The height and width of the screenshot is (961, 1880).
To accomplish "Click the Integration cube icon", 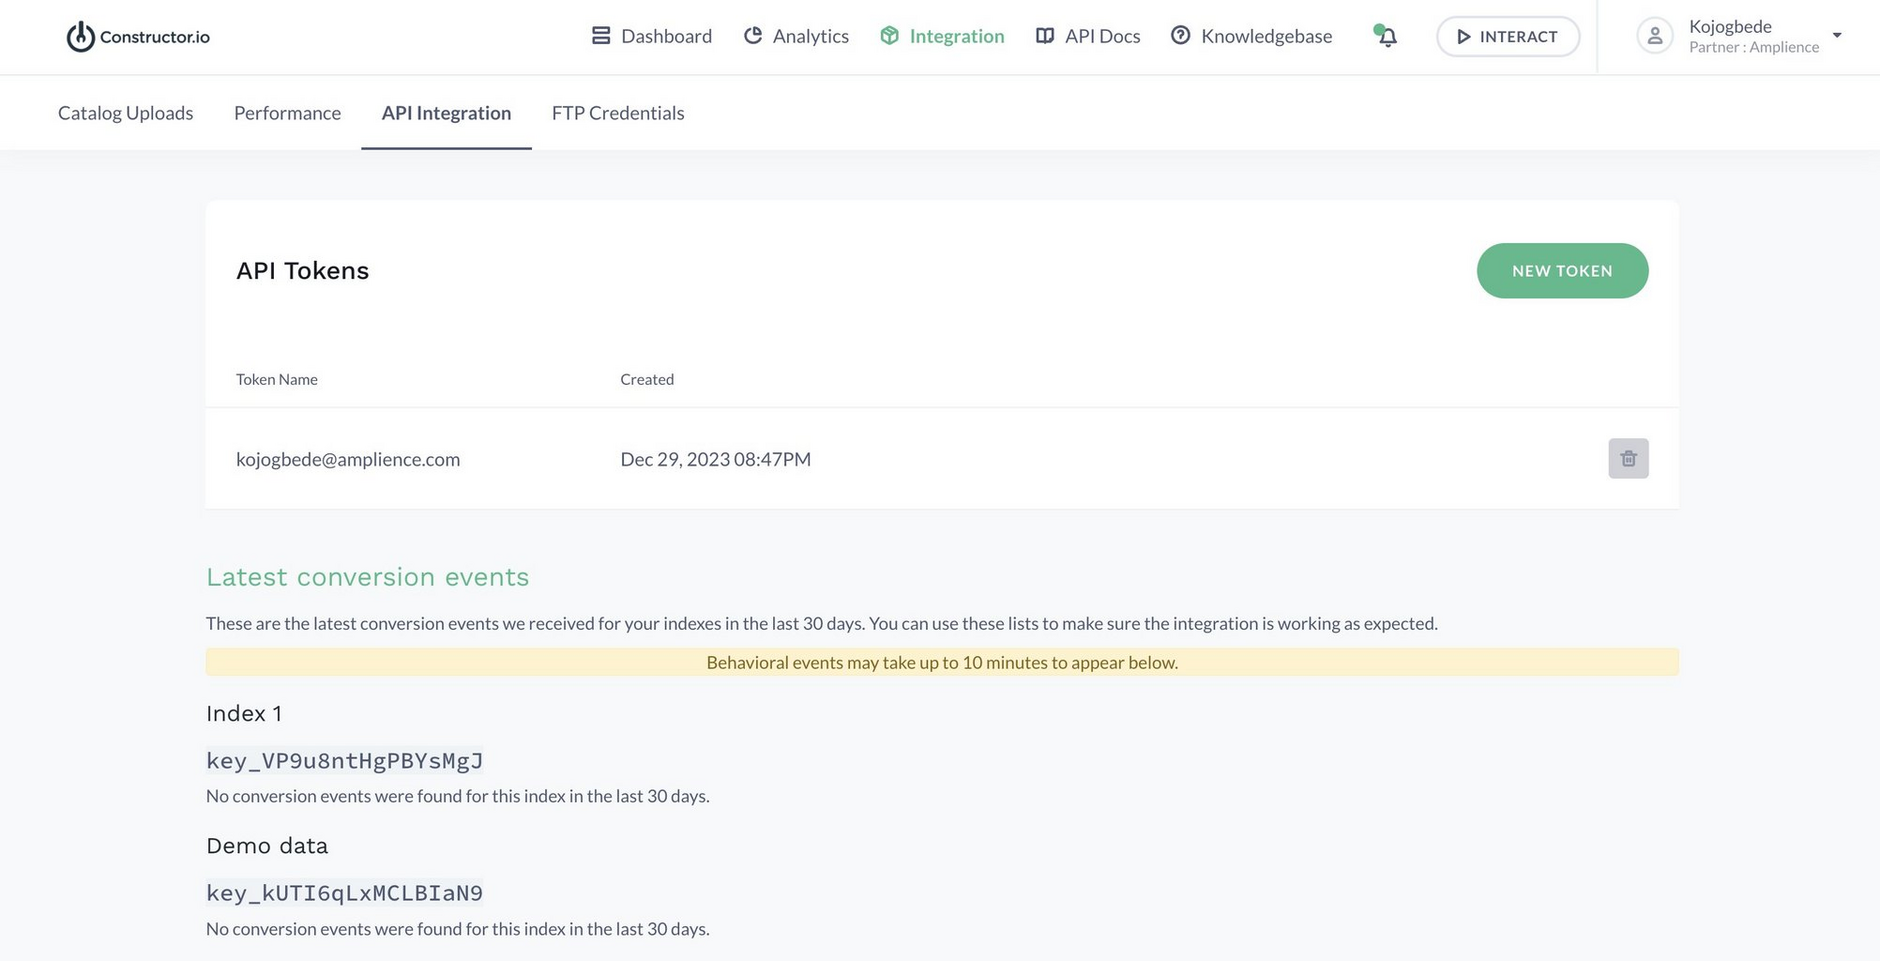I will click(x=889, y=36).
